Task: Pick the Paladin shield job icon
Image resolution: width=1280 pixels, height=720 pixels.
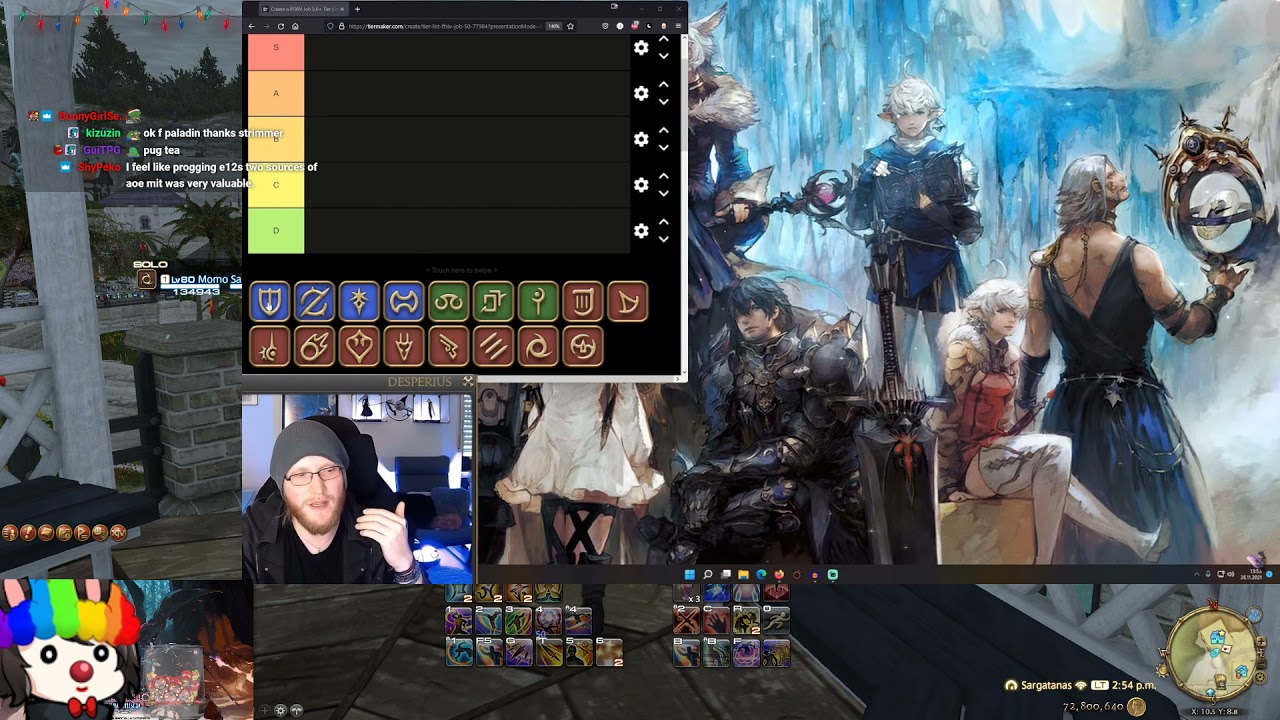Action: 270,301
